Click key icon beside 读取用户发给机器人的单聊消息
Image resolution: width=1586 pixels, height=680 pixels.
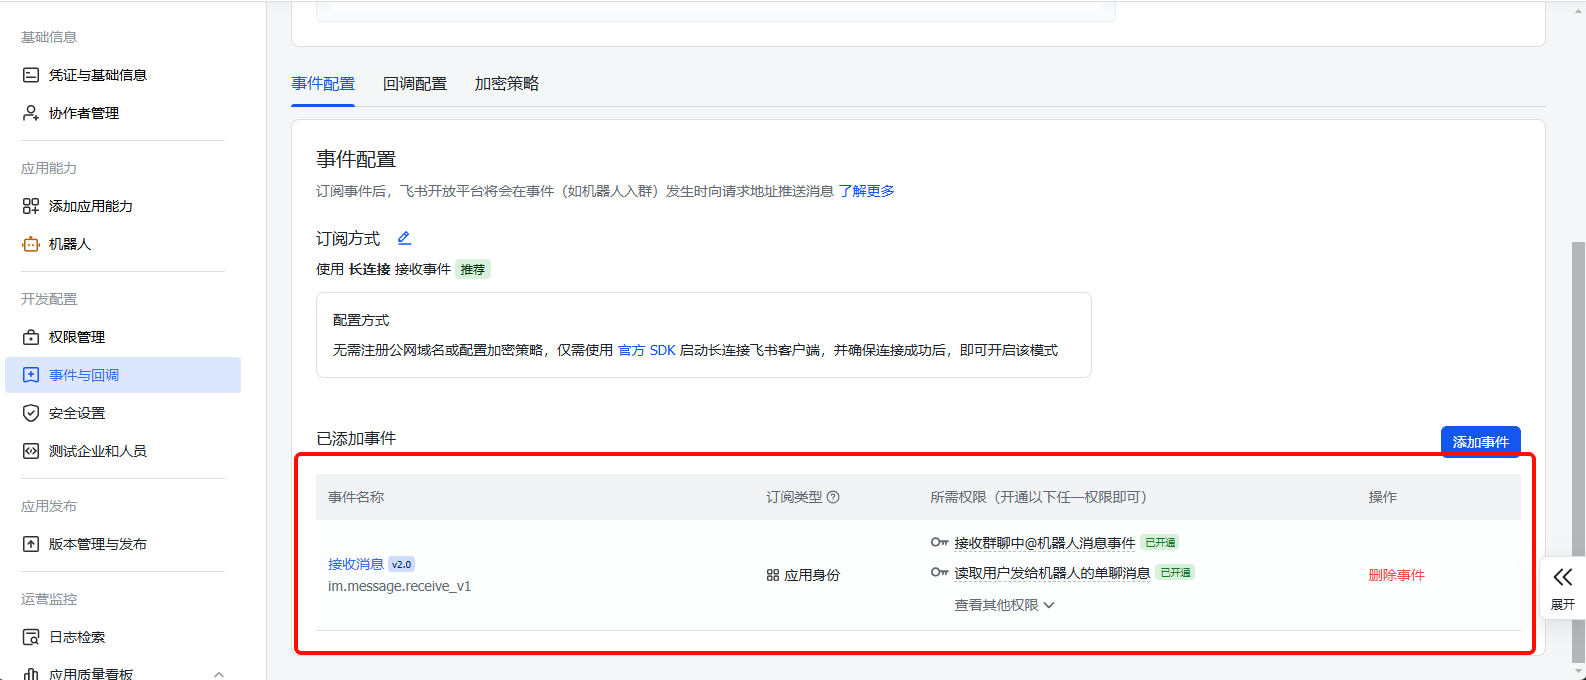point(939,572)
